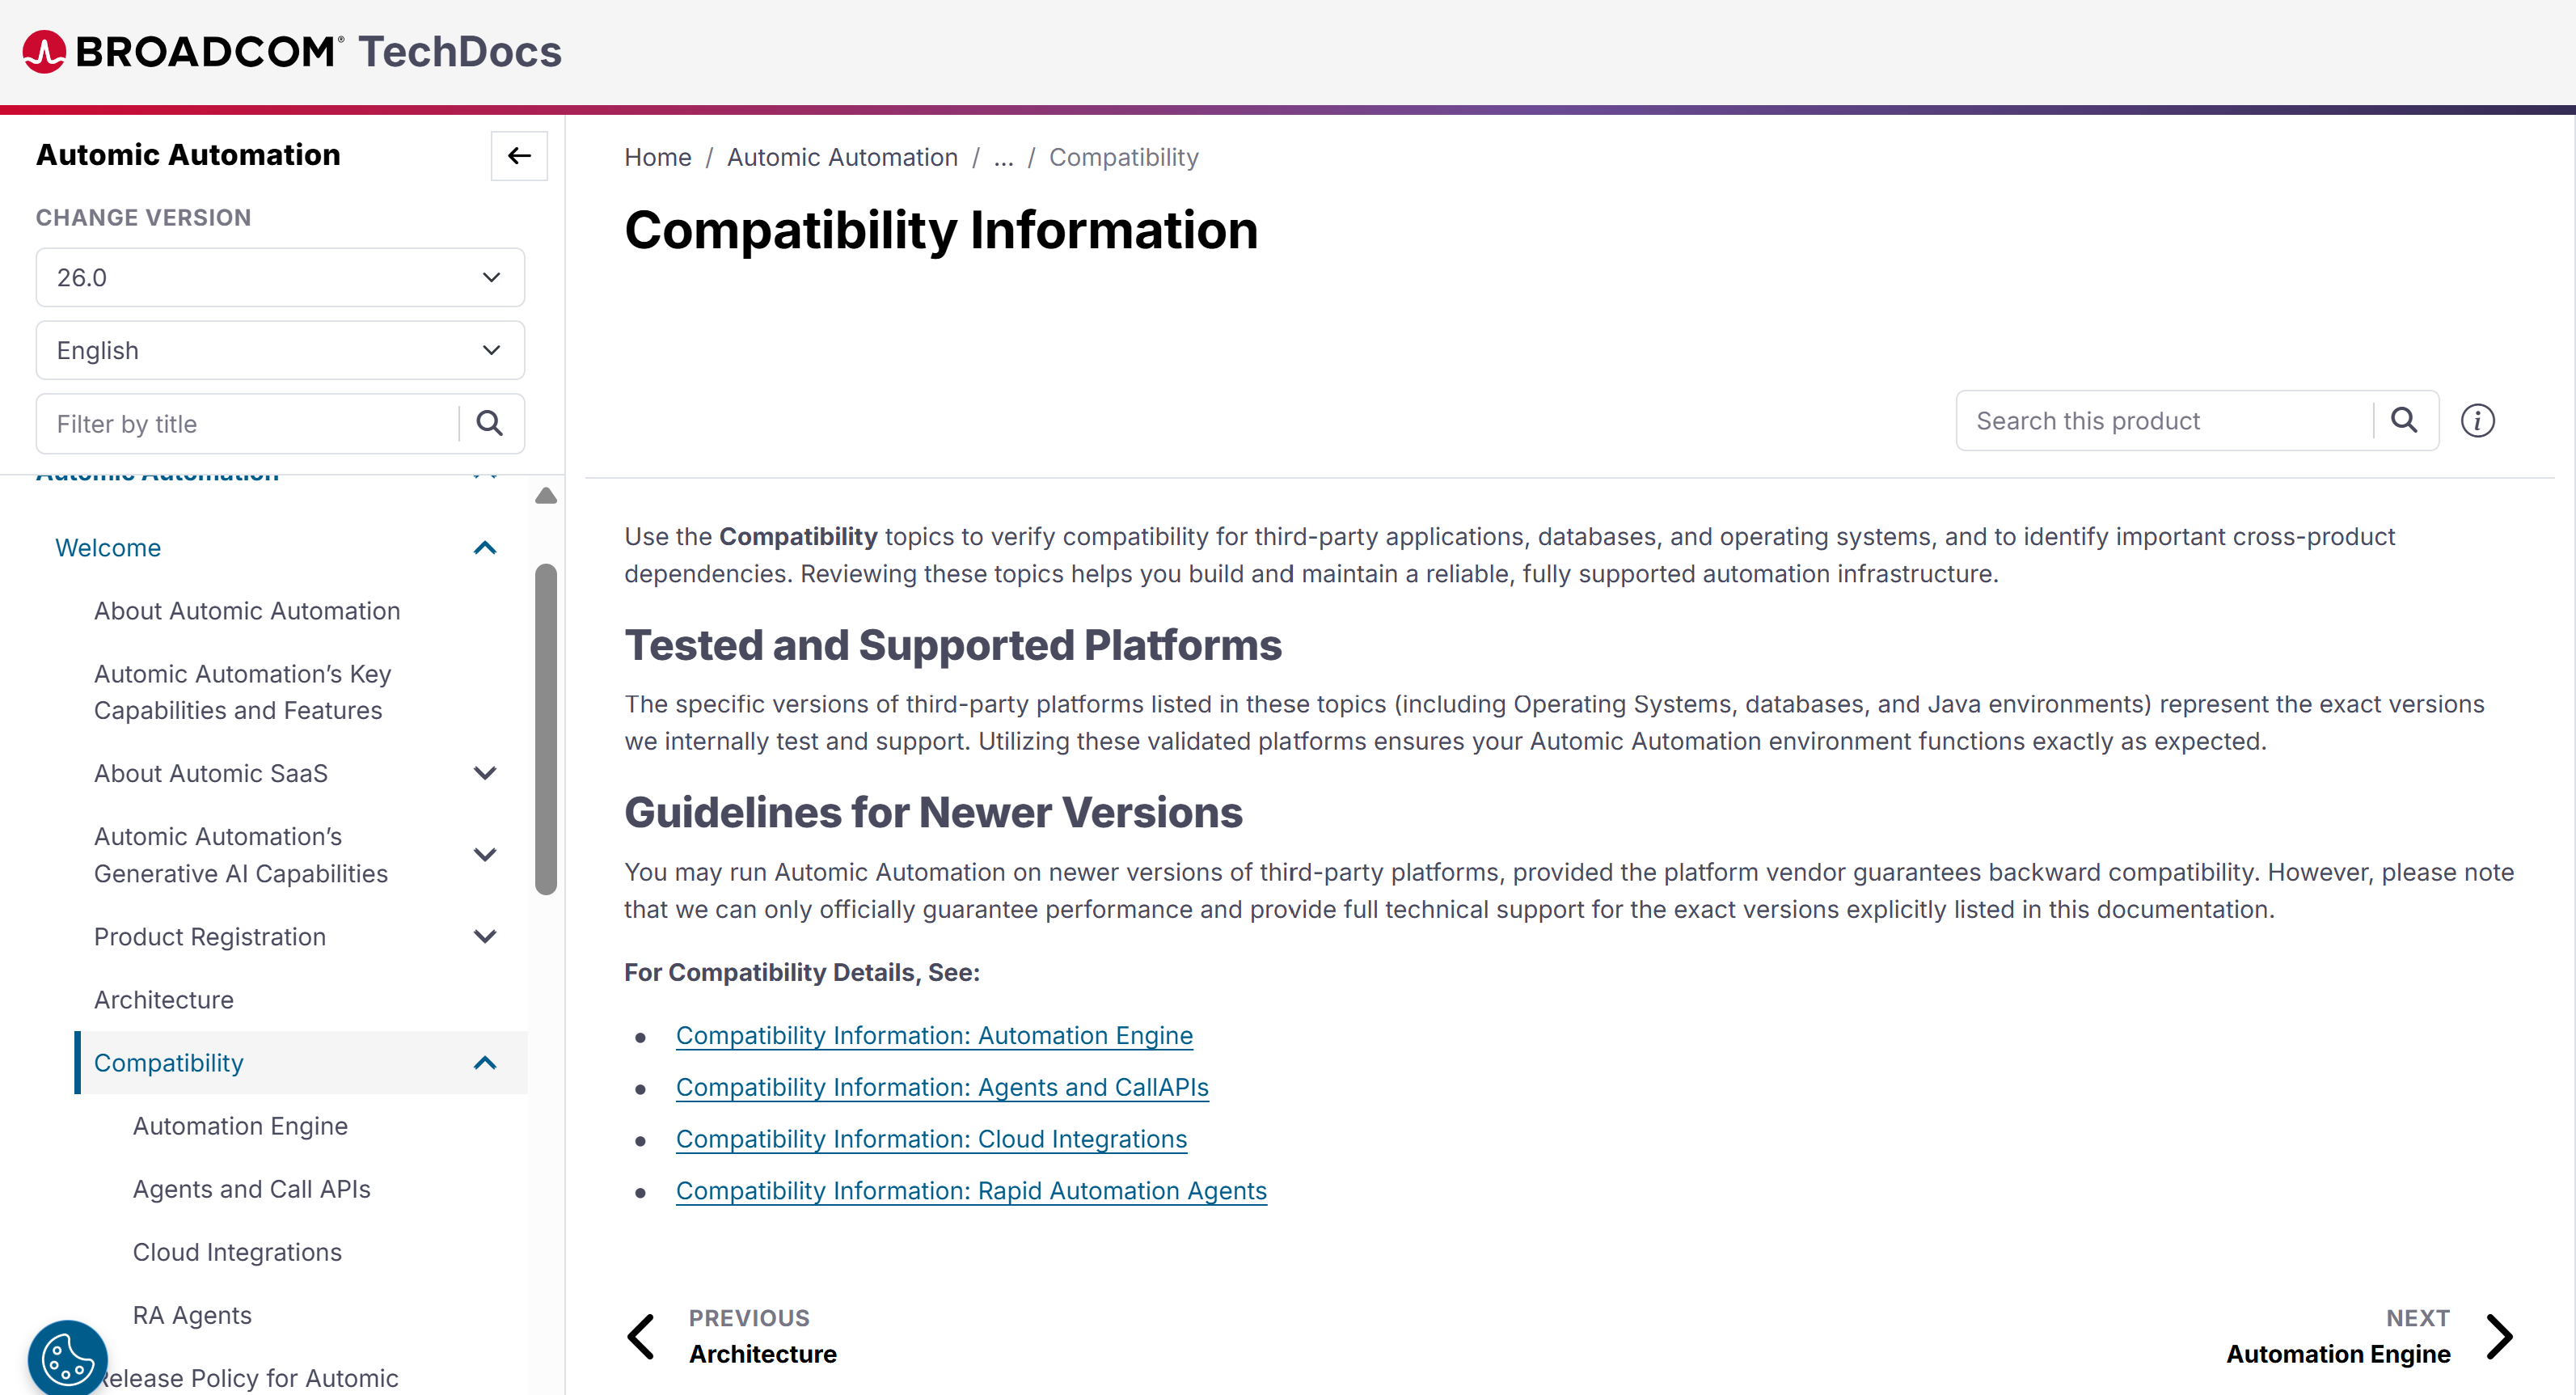2576x1395 pixels.
Task: Click the Automic Automation sidebar title
Action: tap(188, 155)
